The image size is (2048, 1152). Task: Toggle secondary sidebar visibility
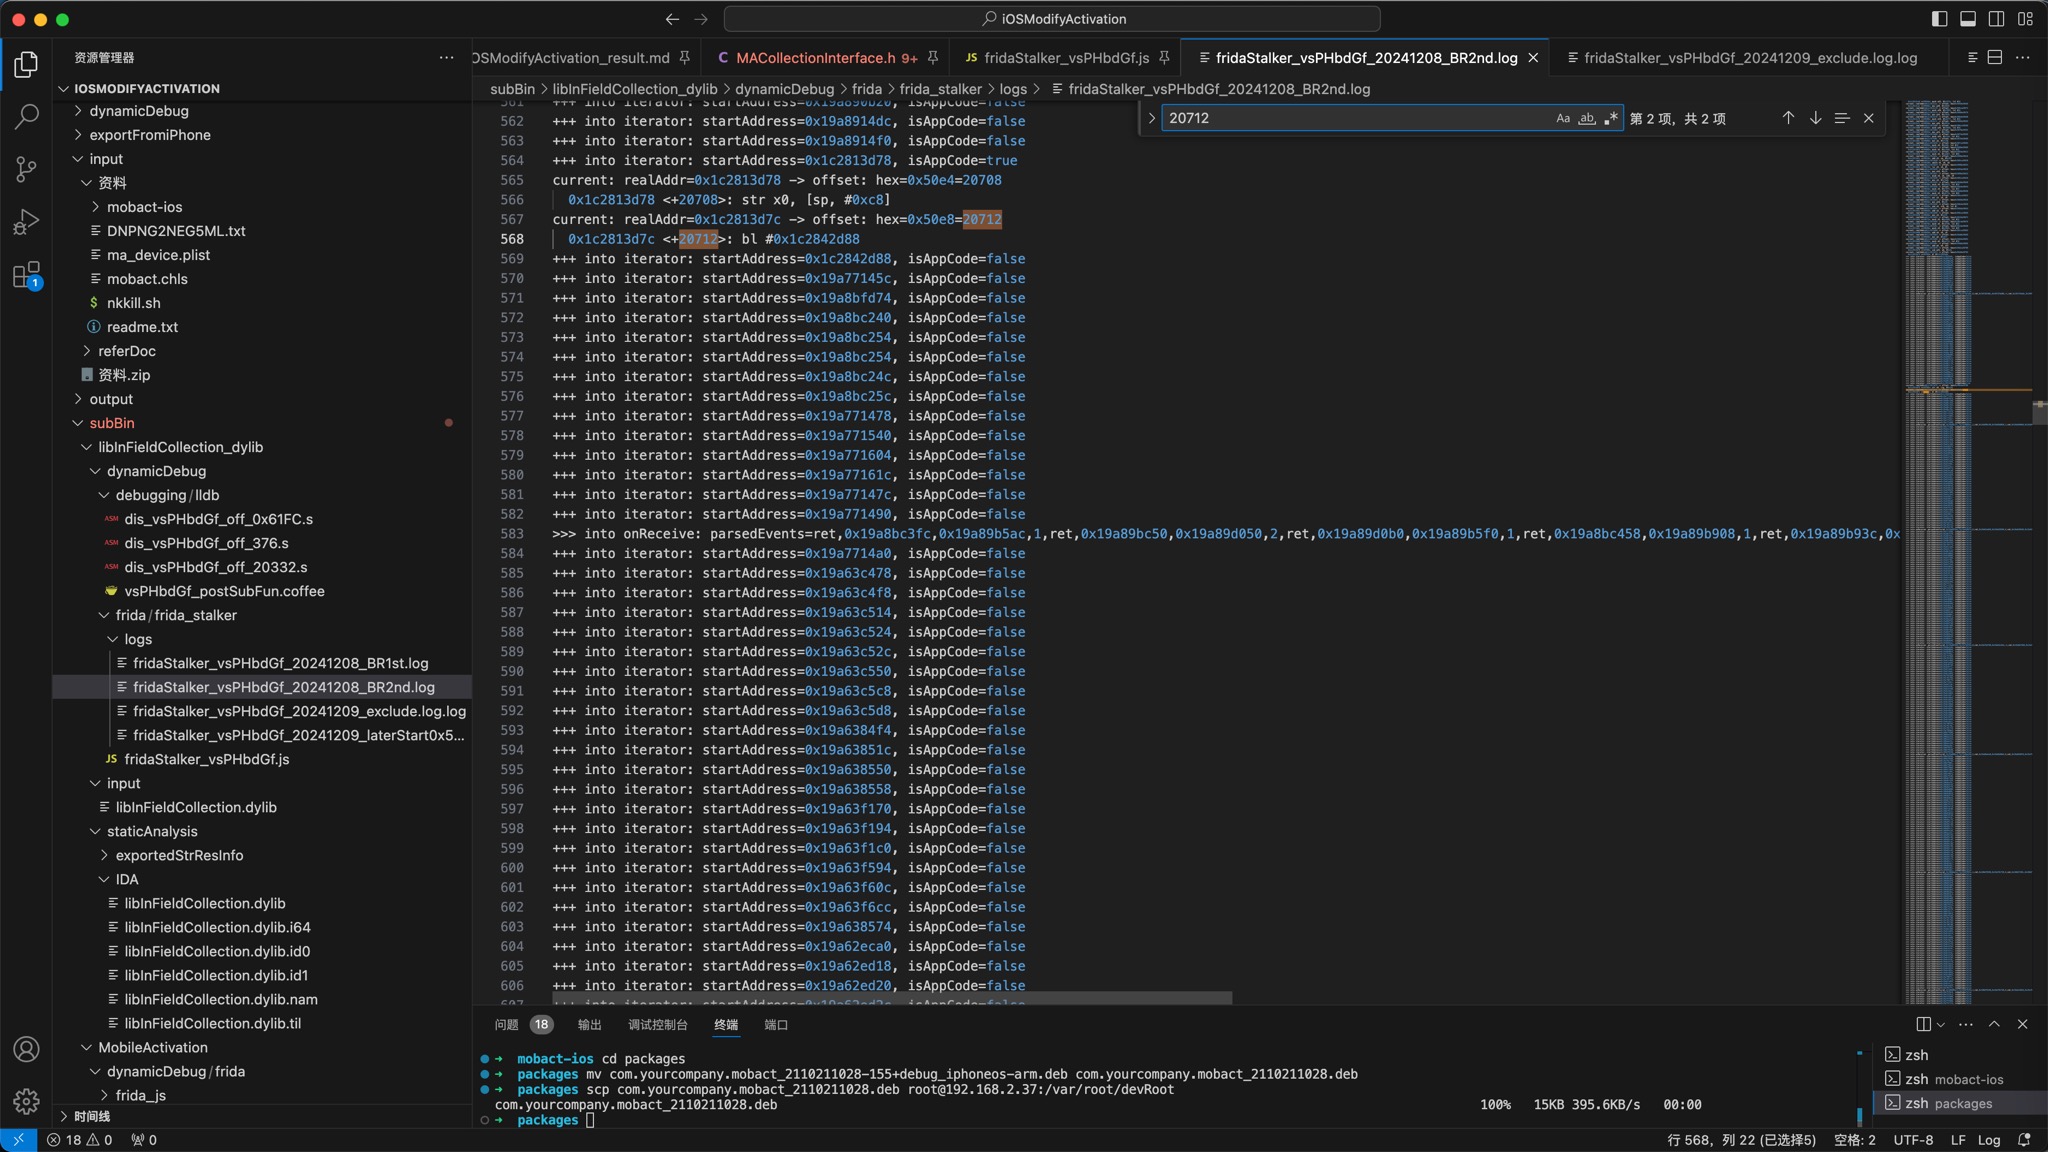pyautogui.click(x=1997, y=19)
